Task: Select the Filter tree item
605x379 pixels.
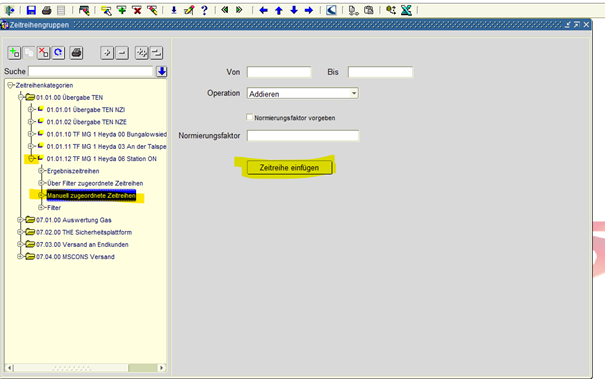Action: (x=54, y=208)
